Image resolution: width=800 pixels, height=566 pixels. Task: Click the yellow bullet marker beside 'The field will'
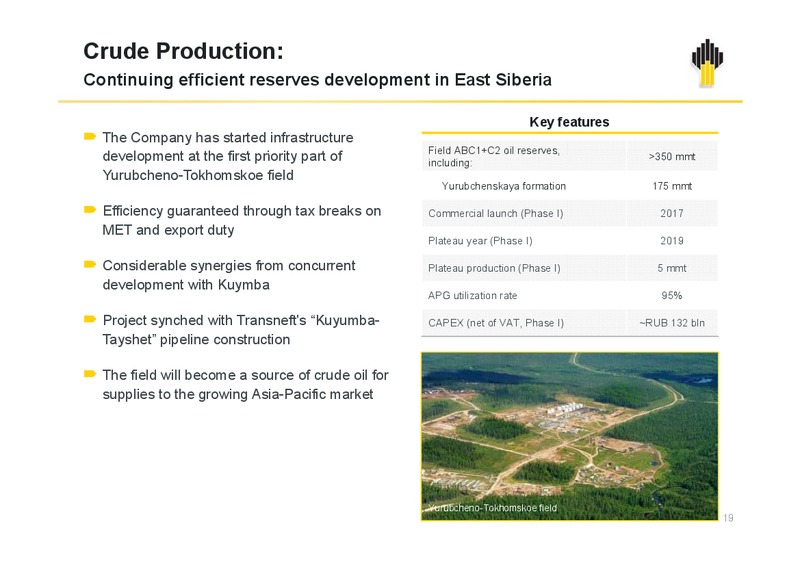90,374
